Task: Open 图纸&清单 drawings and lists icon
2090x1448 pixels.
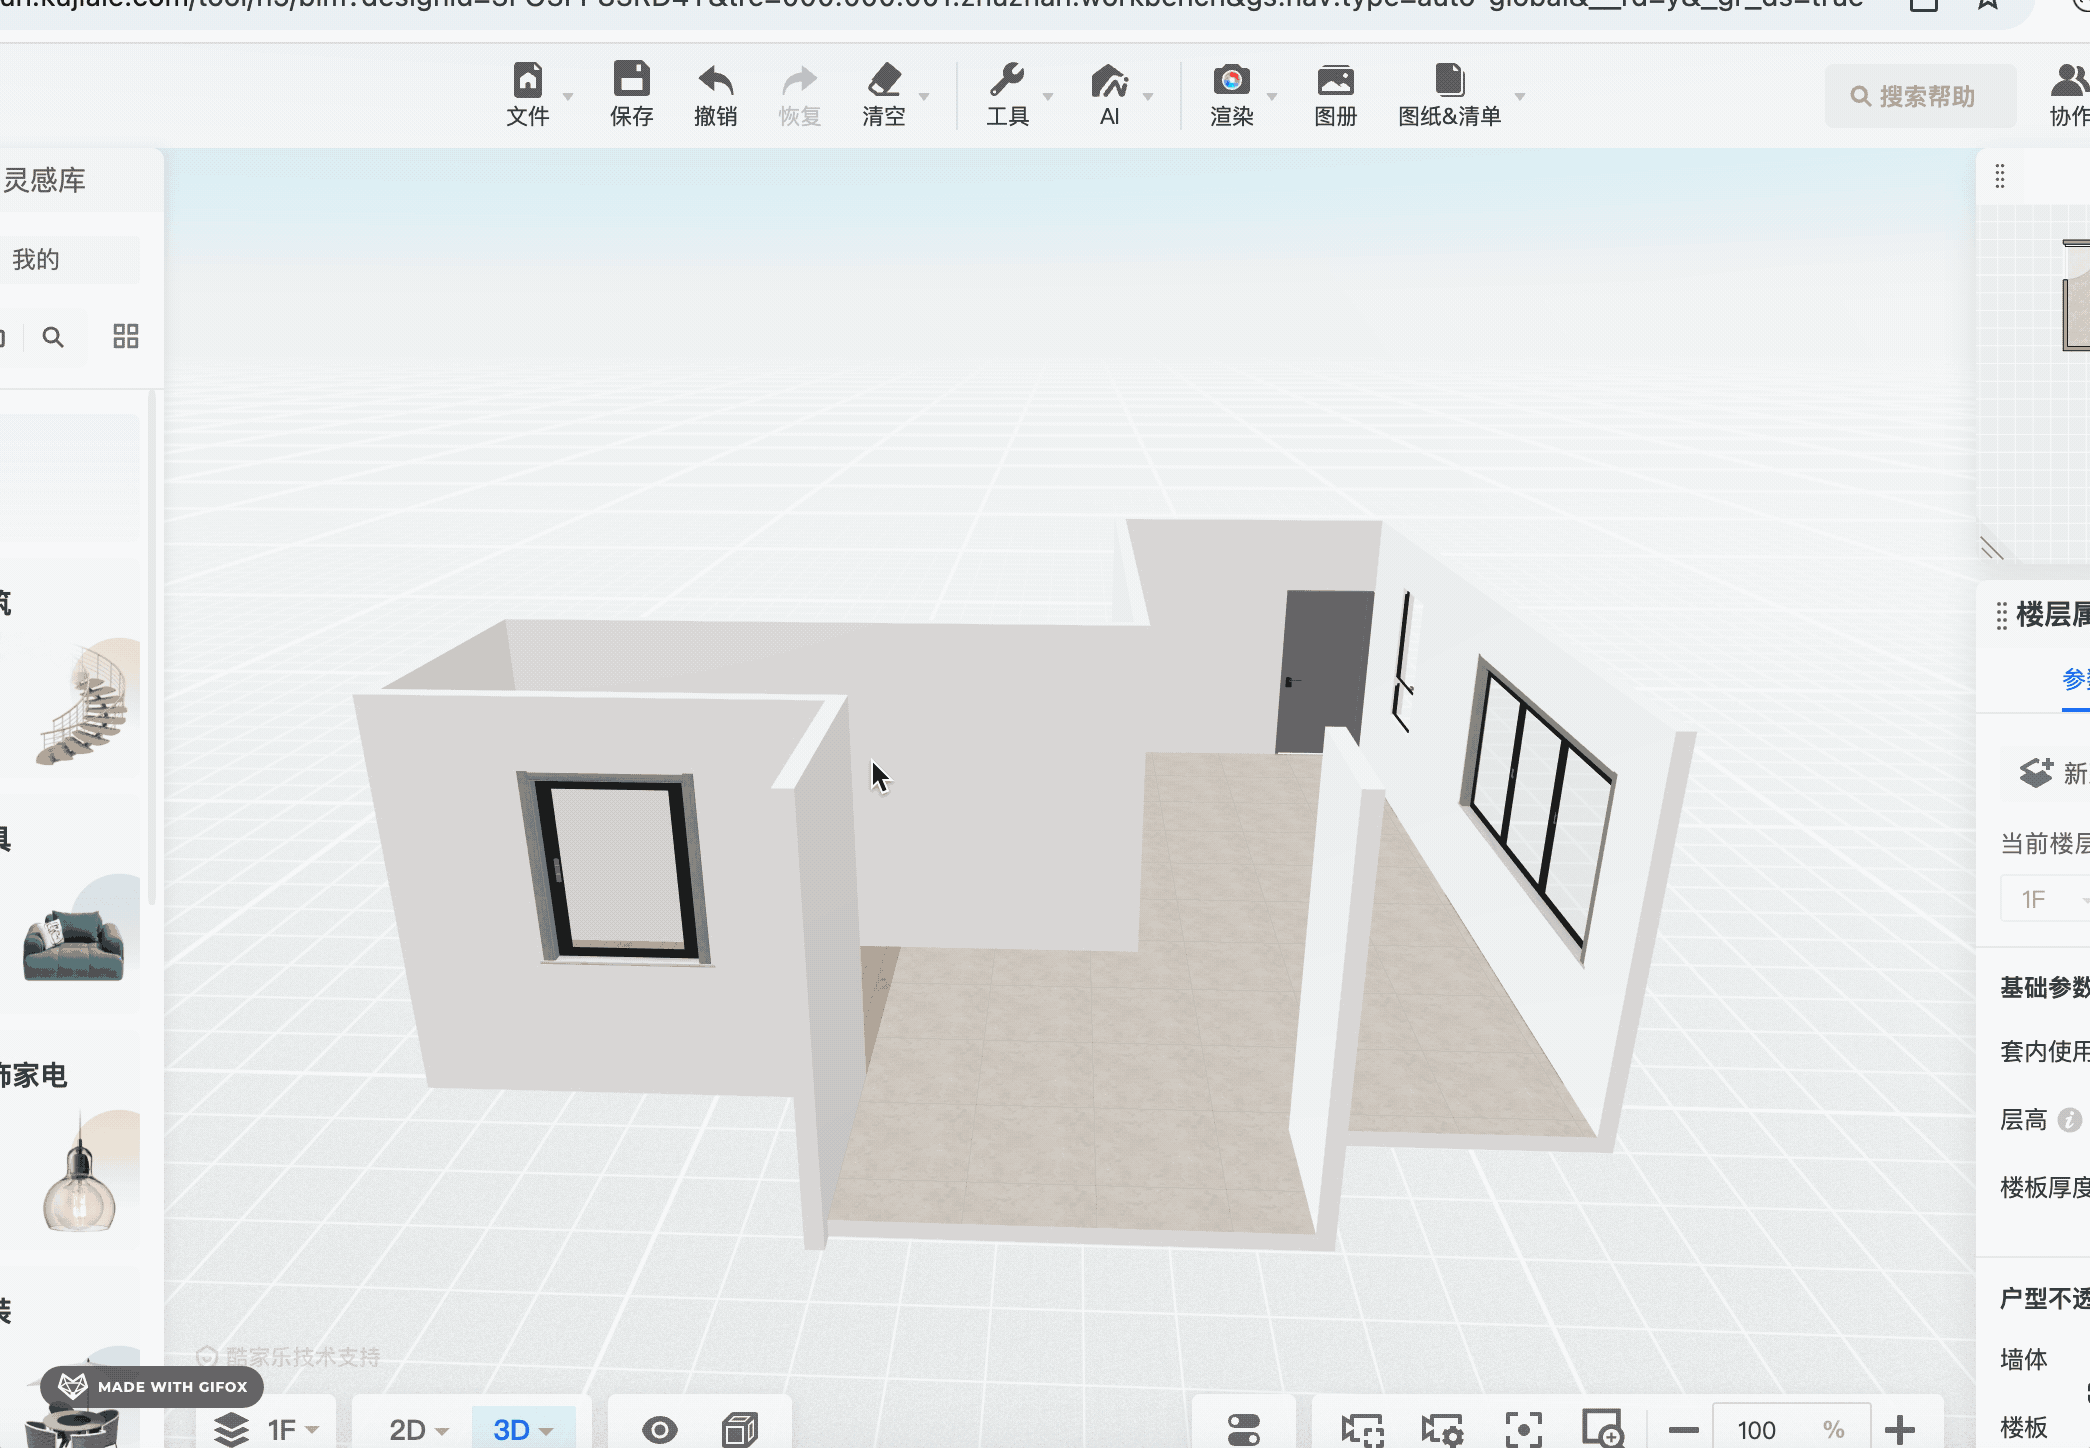Action: [x=1449, y=80]
